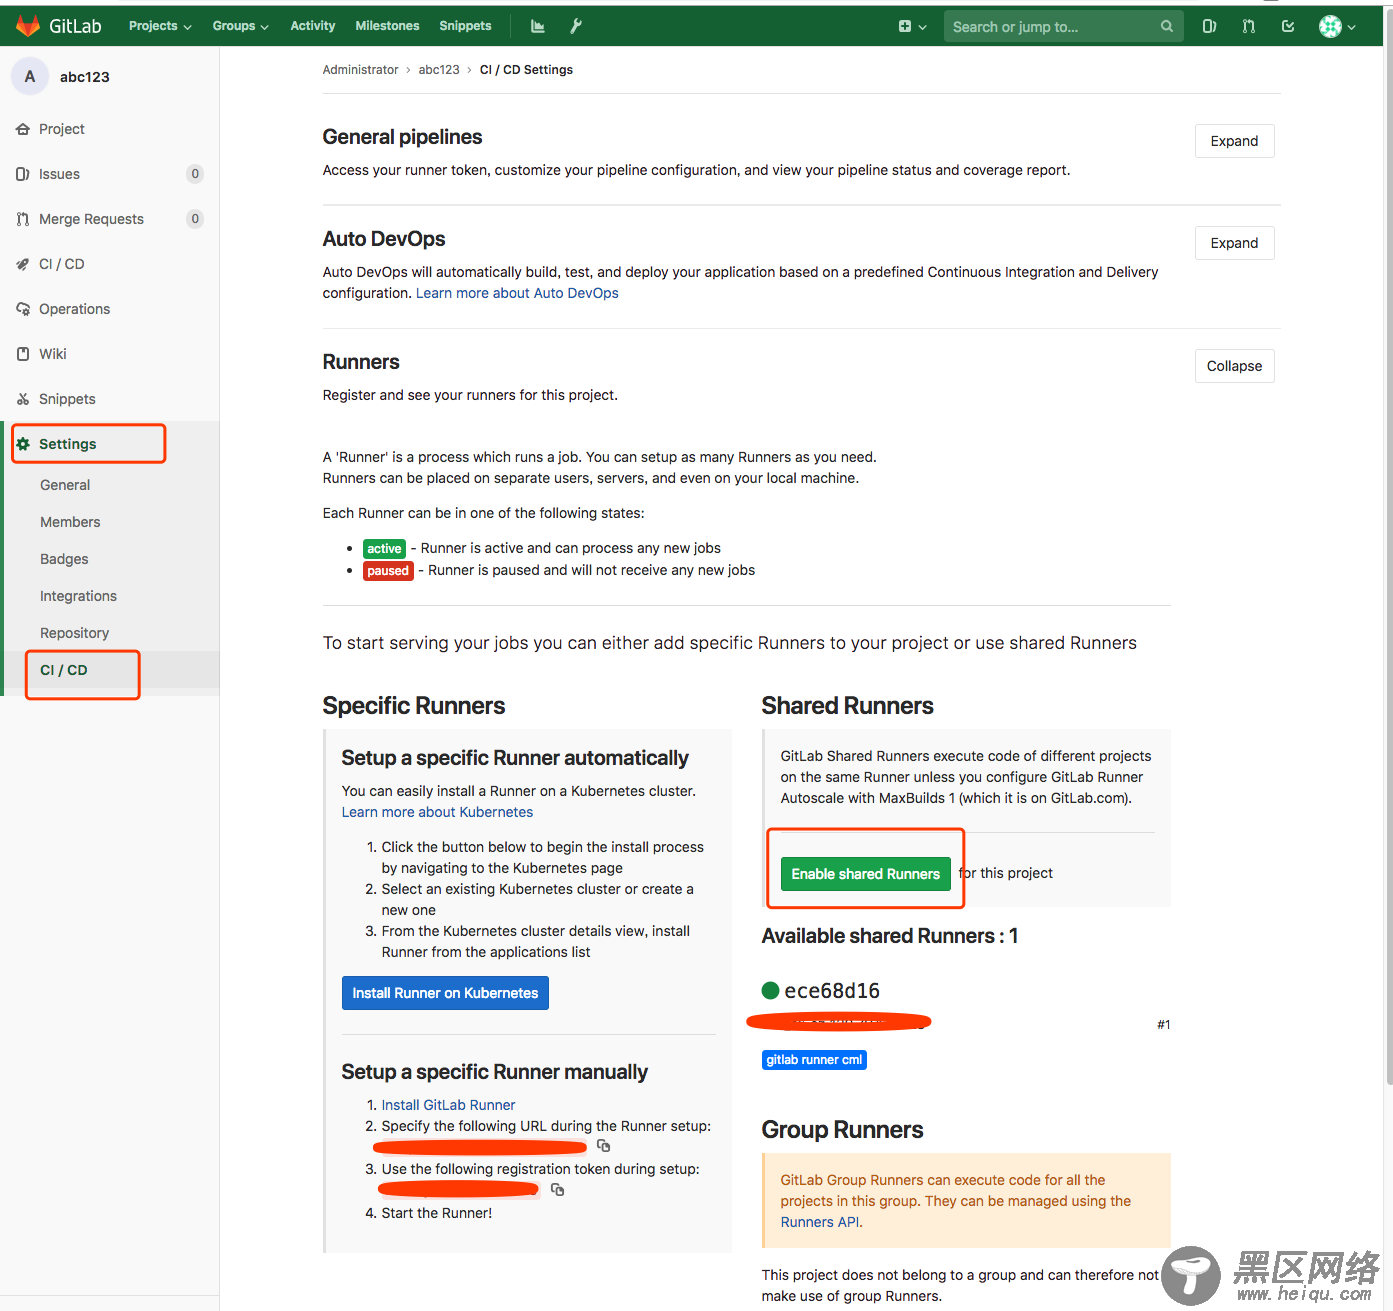This screenshot has height=1311, width=1393.
Task: Open the instance statistics chart icon
Action: (x=538, y=26)
